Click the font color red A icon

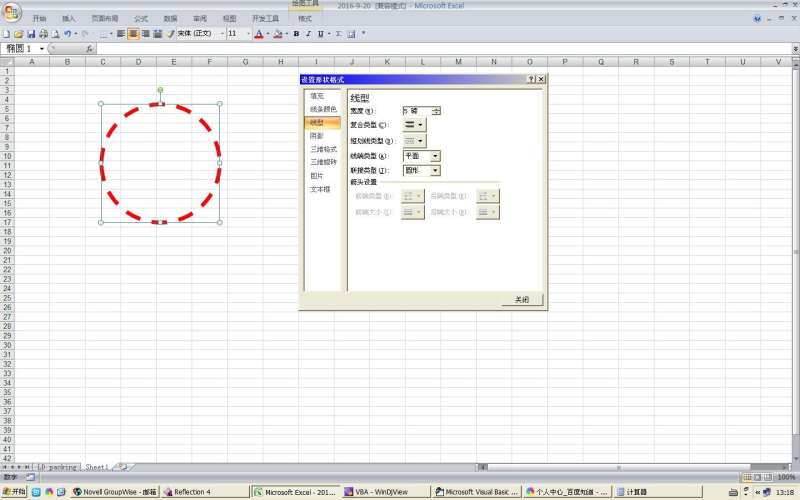point(258,34)
